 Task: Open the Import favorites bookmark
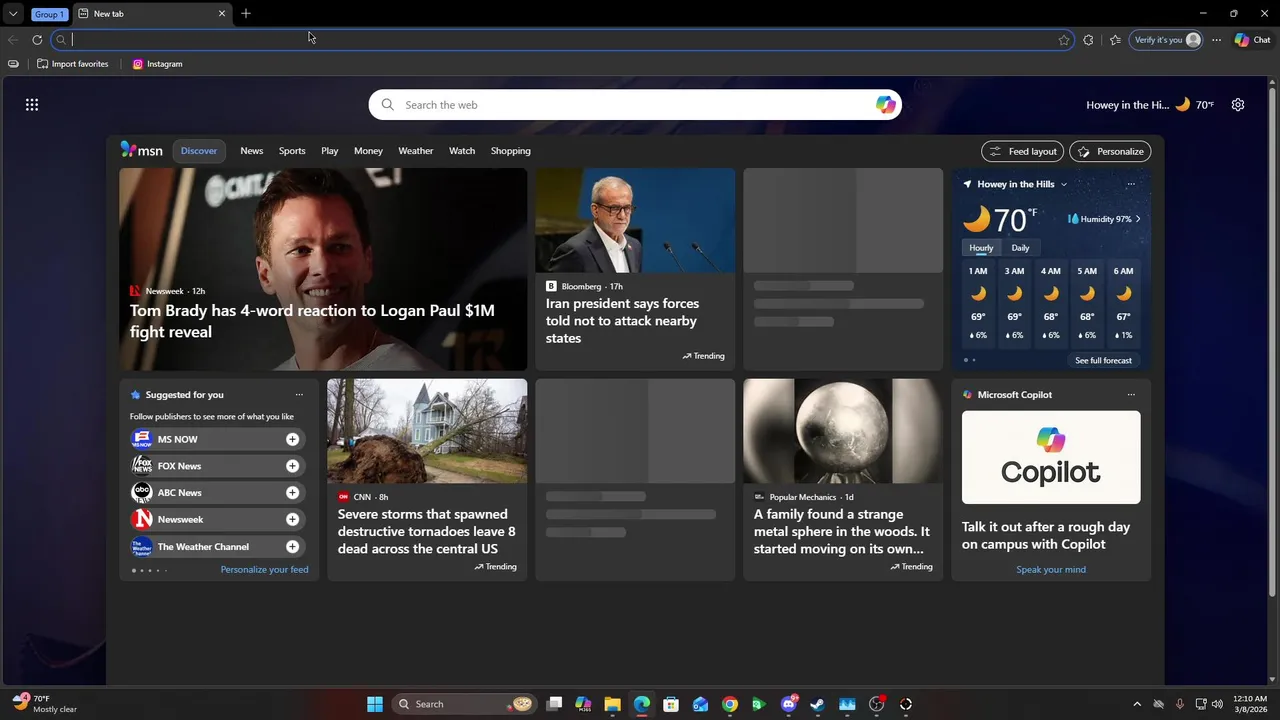(x=72, y=64)
